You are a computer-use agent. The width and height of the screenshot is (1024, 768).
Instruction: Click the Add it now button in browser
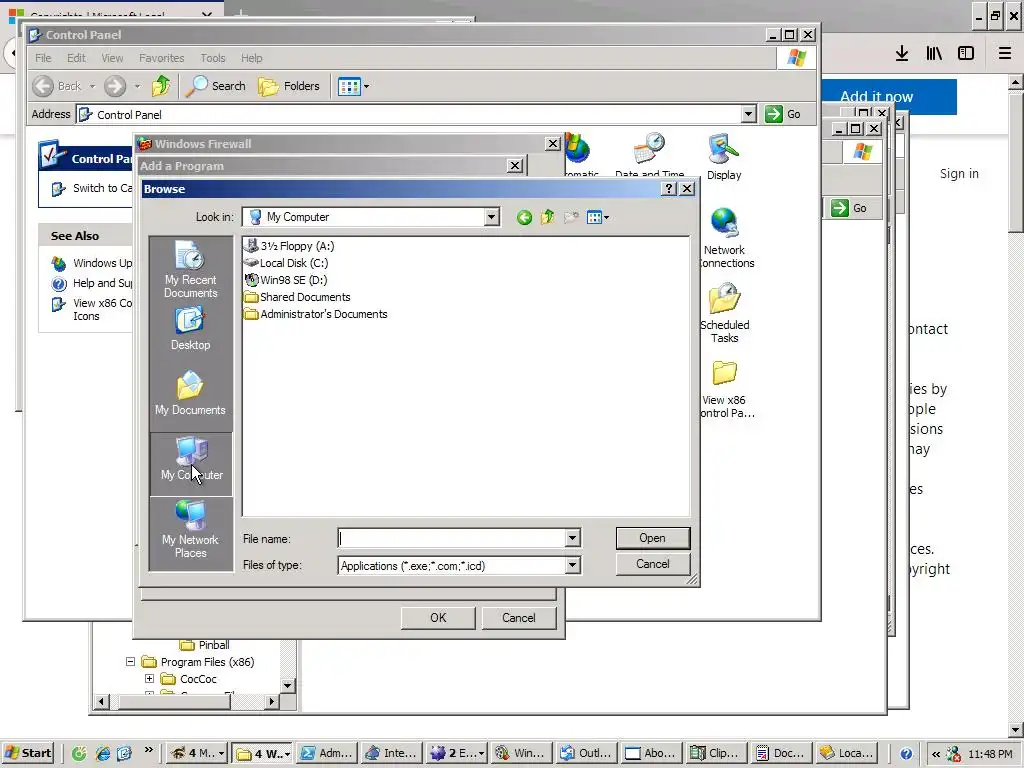(888, 97)
